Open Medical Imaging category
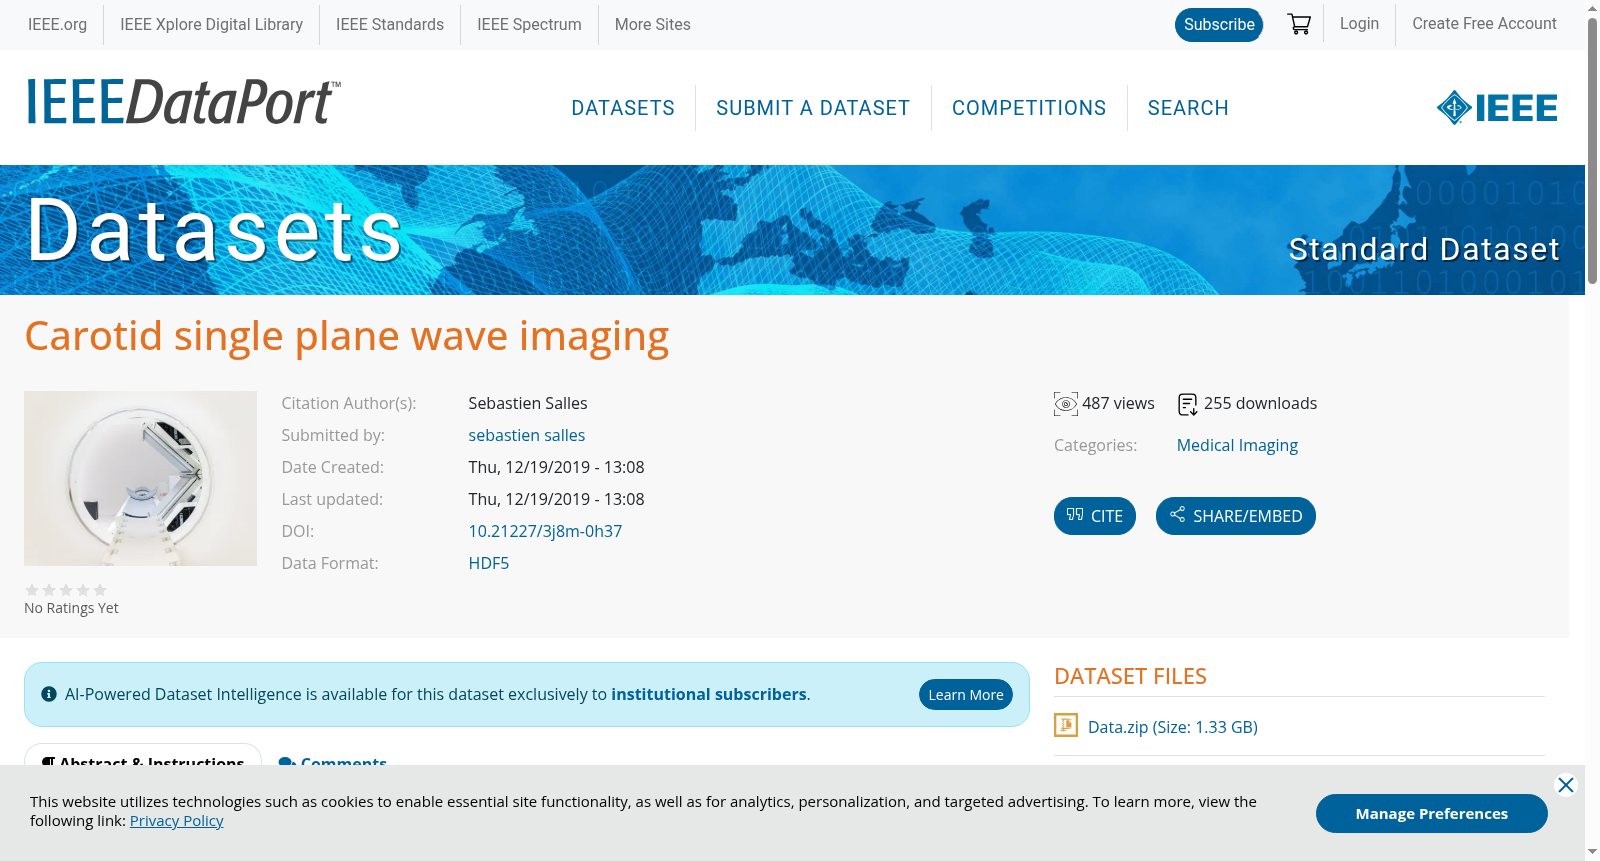Image resolution: width=1600 pixels, height=861 pixels. click(1237, 445)
